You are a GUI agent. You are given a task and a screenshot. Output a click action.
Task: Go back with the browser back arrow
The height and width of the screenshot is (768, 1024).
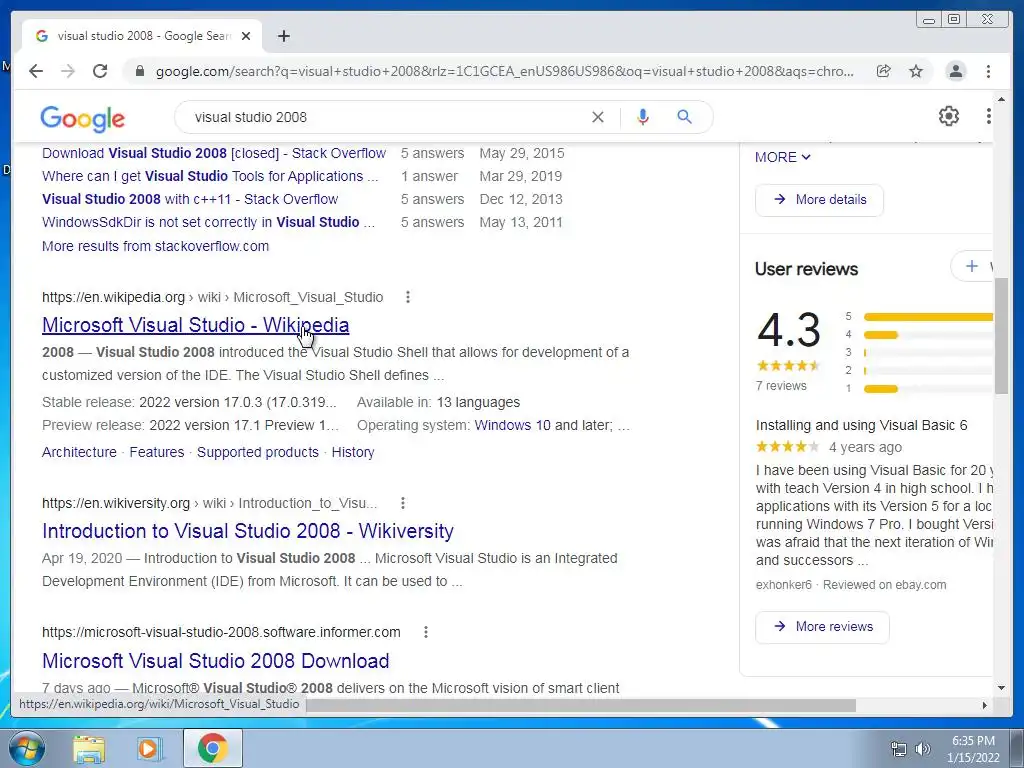36,71
